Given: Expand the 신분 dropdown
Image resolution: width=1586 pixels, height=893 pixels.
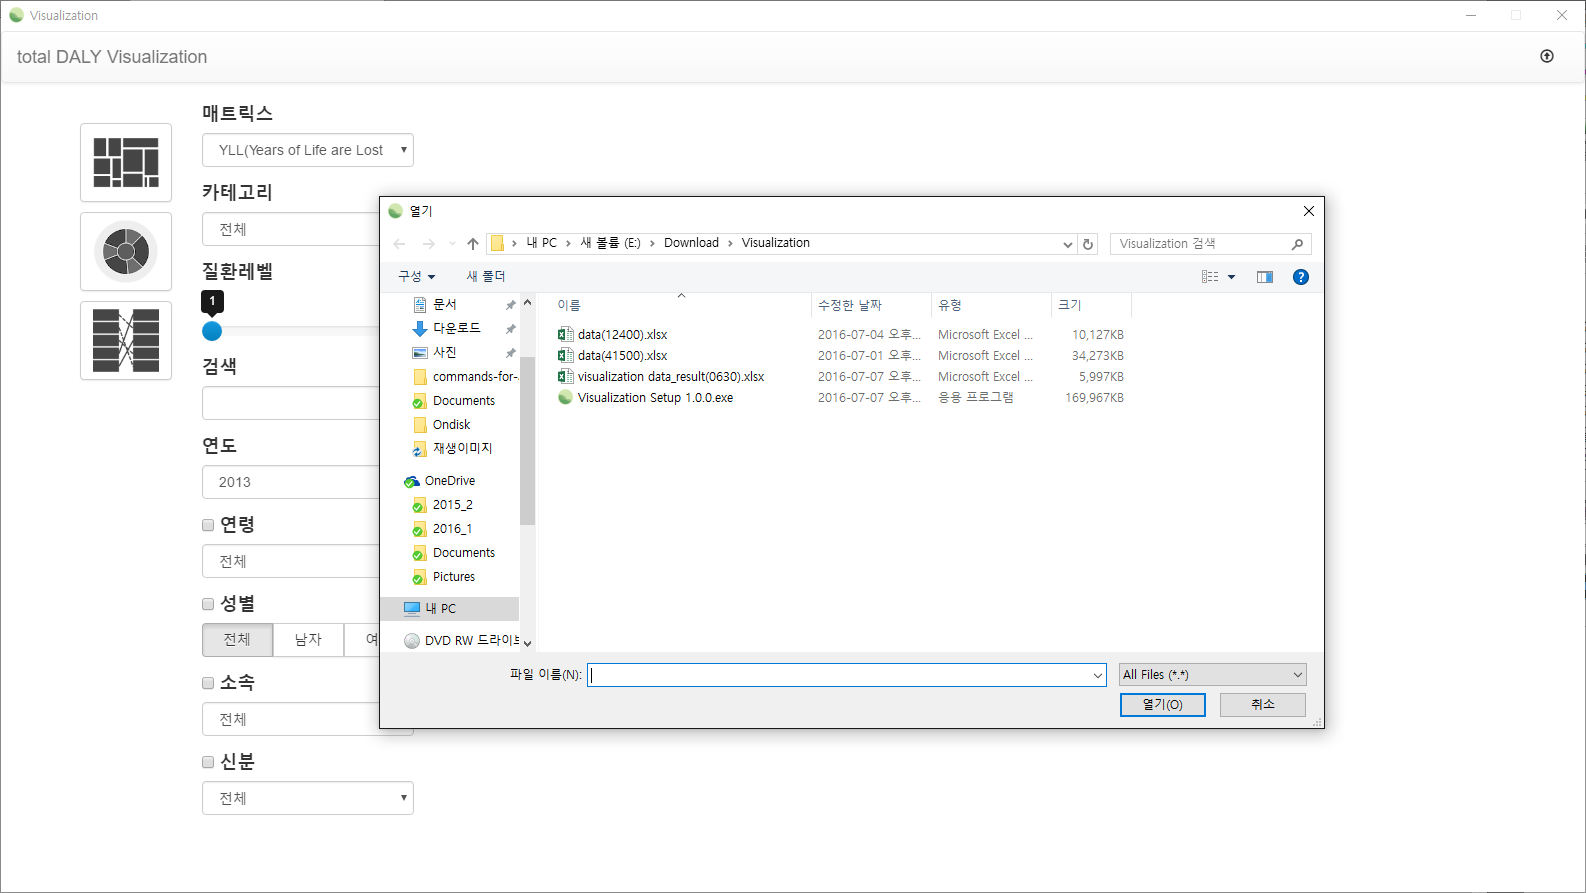Looking at the screenshot, I should [x=307, y=798].
